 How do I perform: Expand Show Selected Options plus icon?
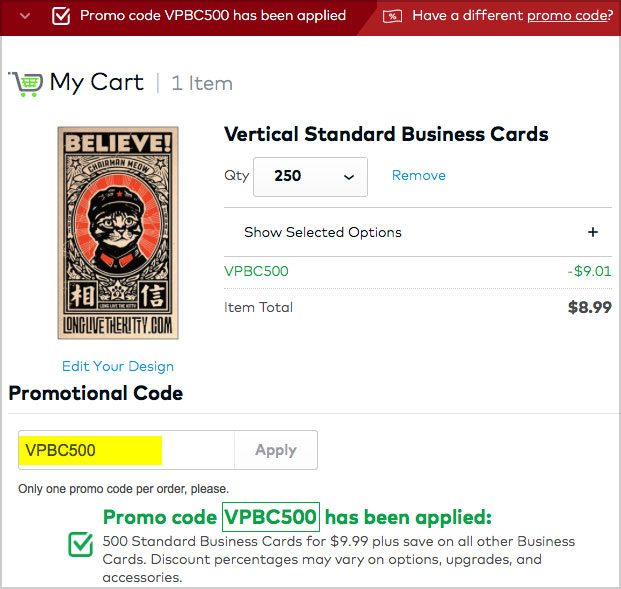tap(592, 232)
